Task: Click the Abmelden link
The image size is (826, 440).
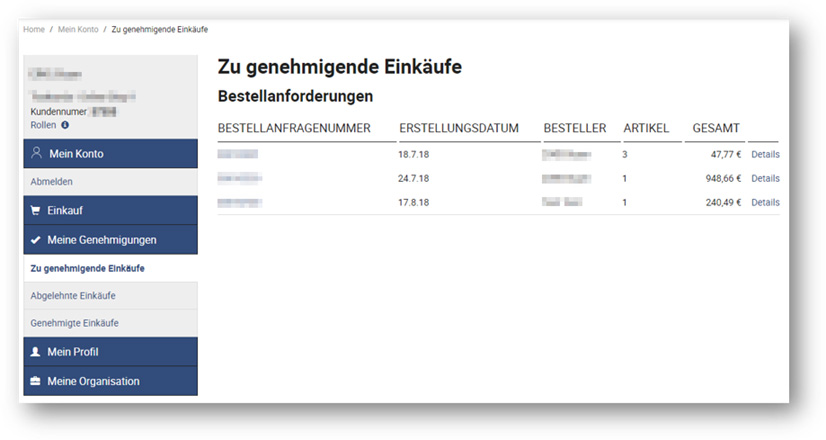Action: tap(52, 182)
